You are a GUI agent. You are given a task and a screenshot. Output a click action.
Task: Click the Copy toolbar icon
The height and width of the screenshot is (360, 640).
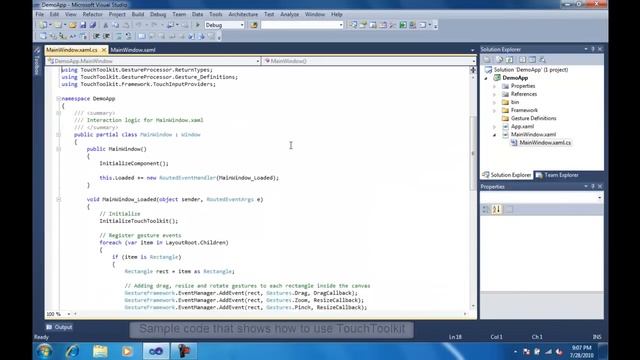point(116,25)
